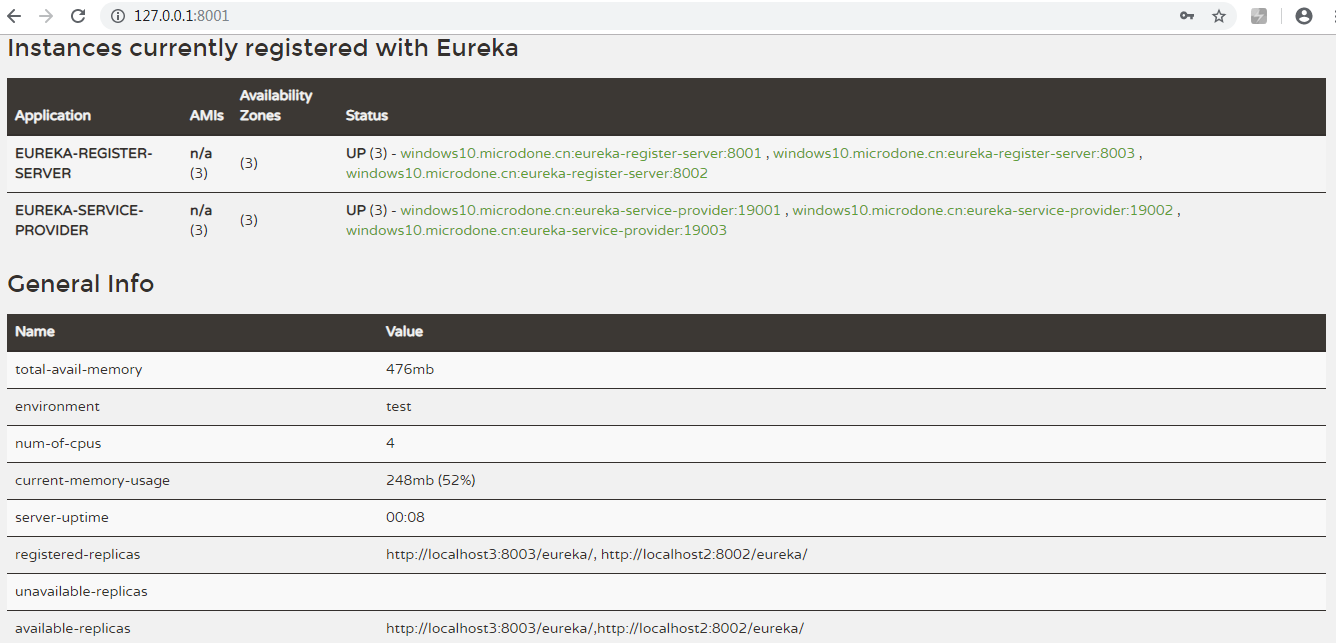Image resolution: width=1336 pixels, height=643 pixels.
Task: Click the '248mb (52%)' usage value
Action: [x=431, y=480]
